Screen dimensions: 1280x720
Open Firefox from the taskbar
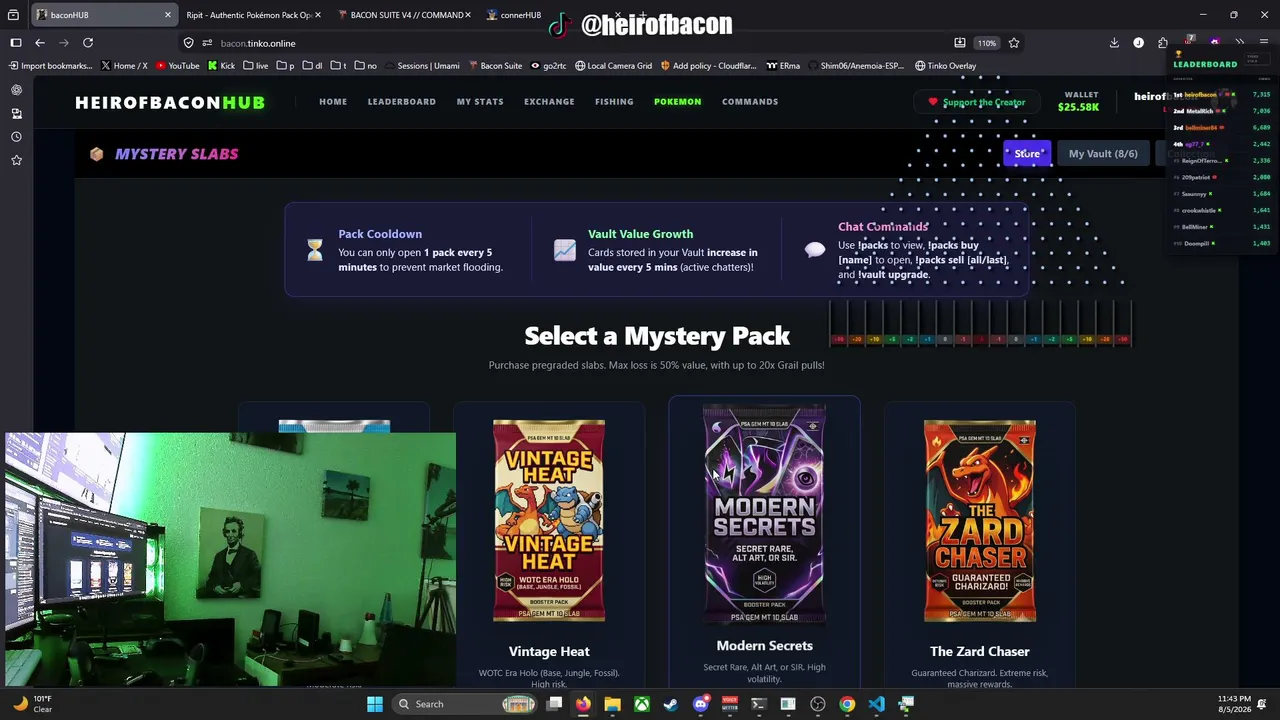(x=583, y=704)
